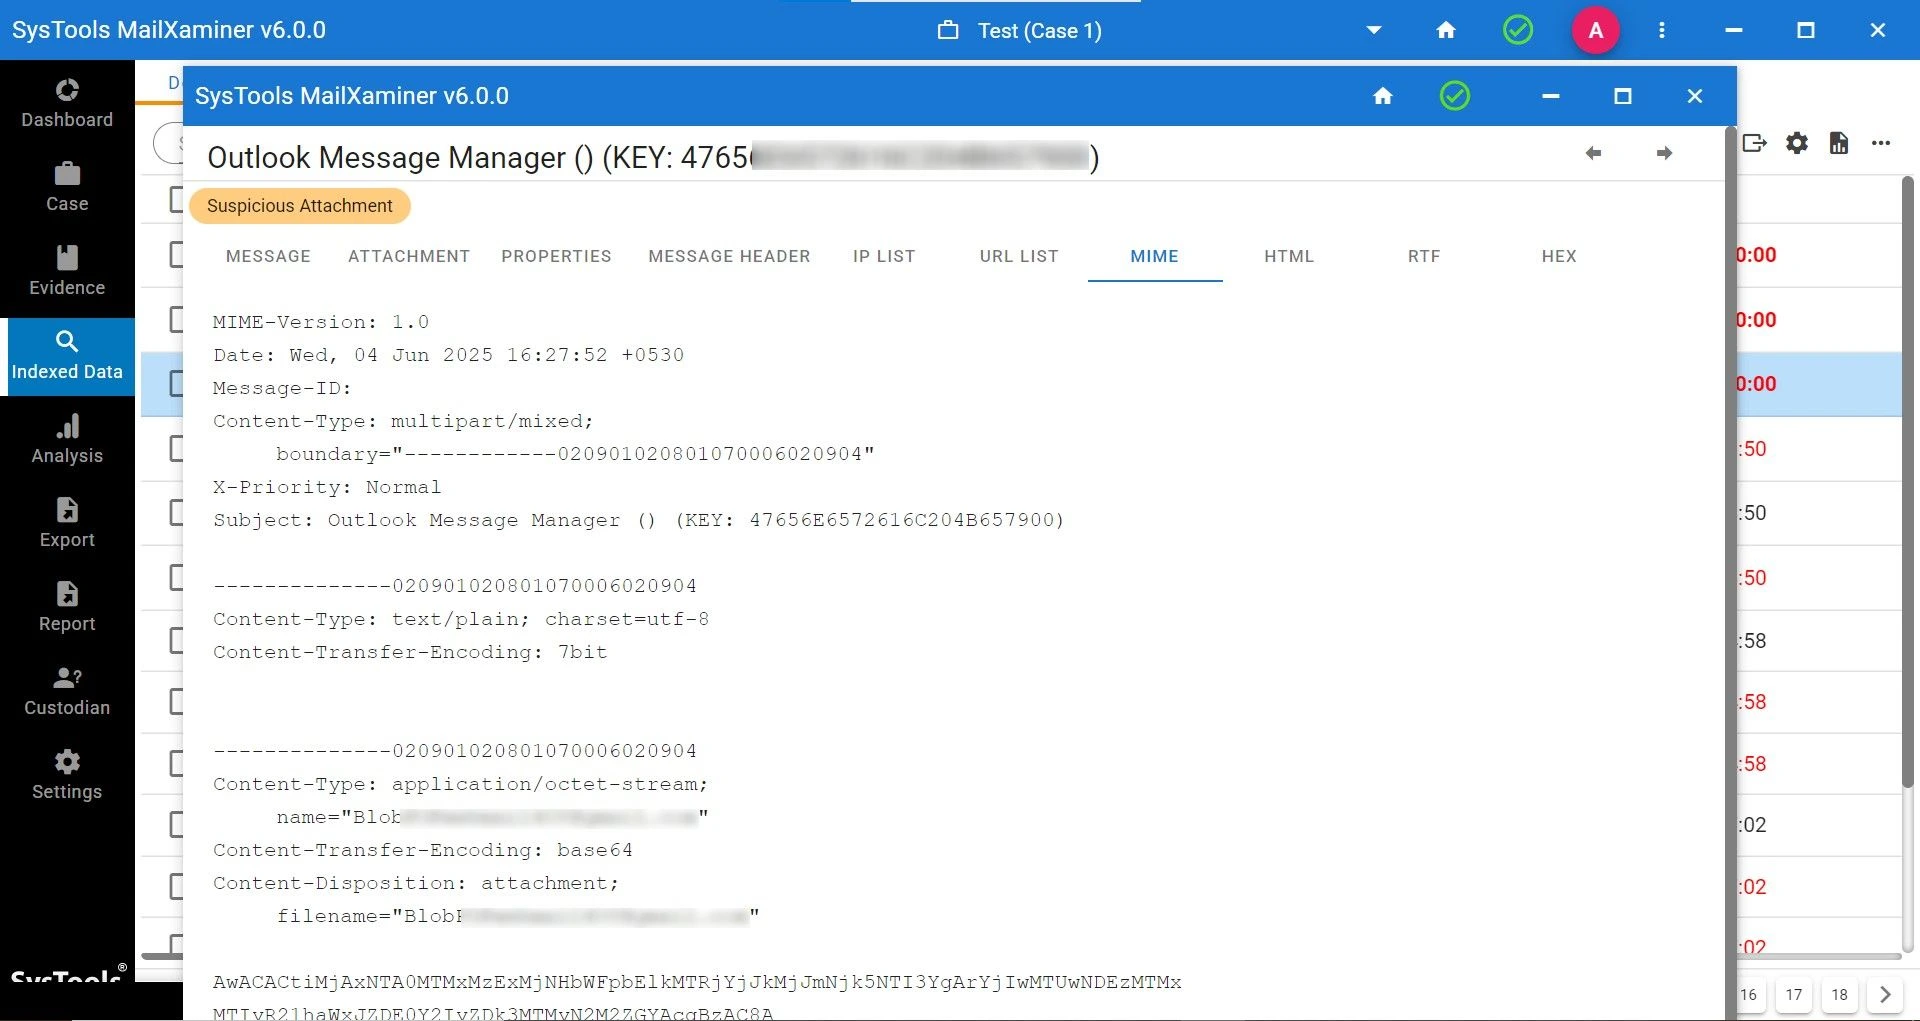Open user avatar 'A' menu
This screenshot has width=1920, height=1021.
[1596, 30]
